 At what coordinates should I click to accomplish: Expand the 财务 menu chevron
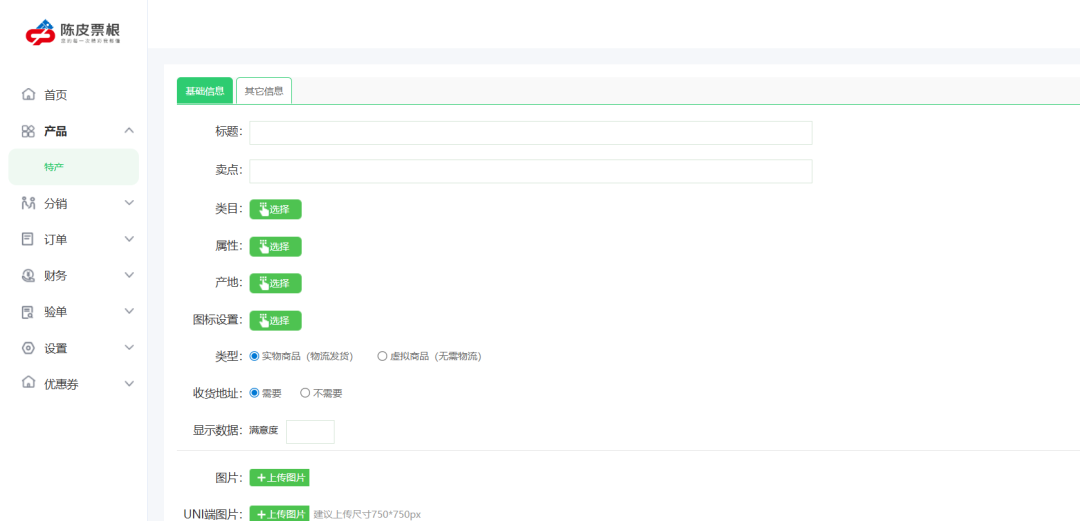(x=129, y=275)
